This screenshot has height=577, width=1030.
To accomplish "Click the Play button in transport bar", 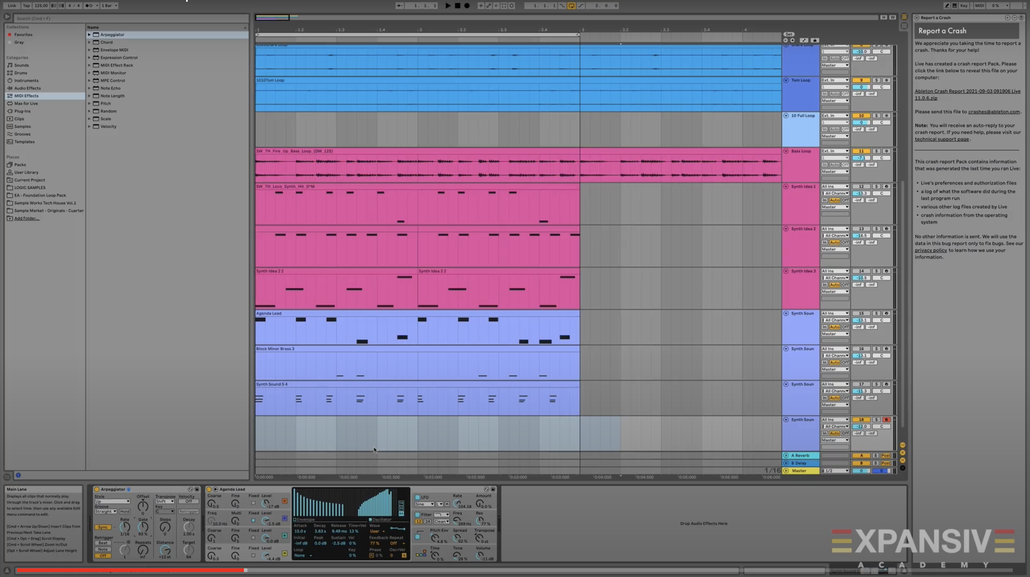I will [x=448, y=5].
